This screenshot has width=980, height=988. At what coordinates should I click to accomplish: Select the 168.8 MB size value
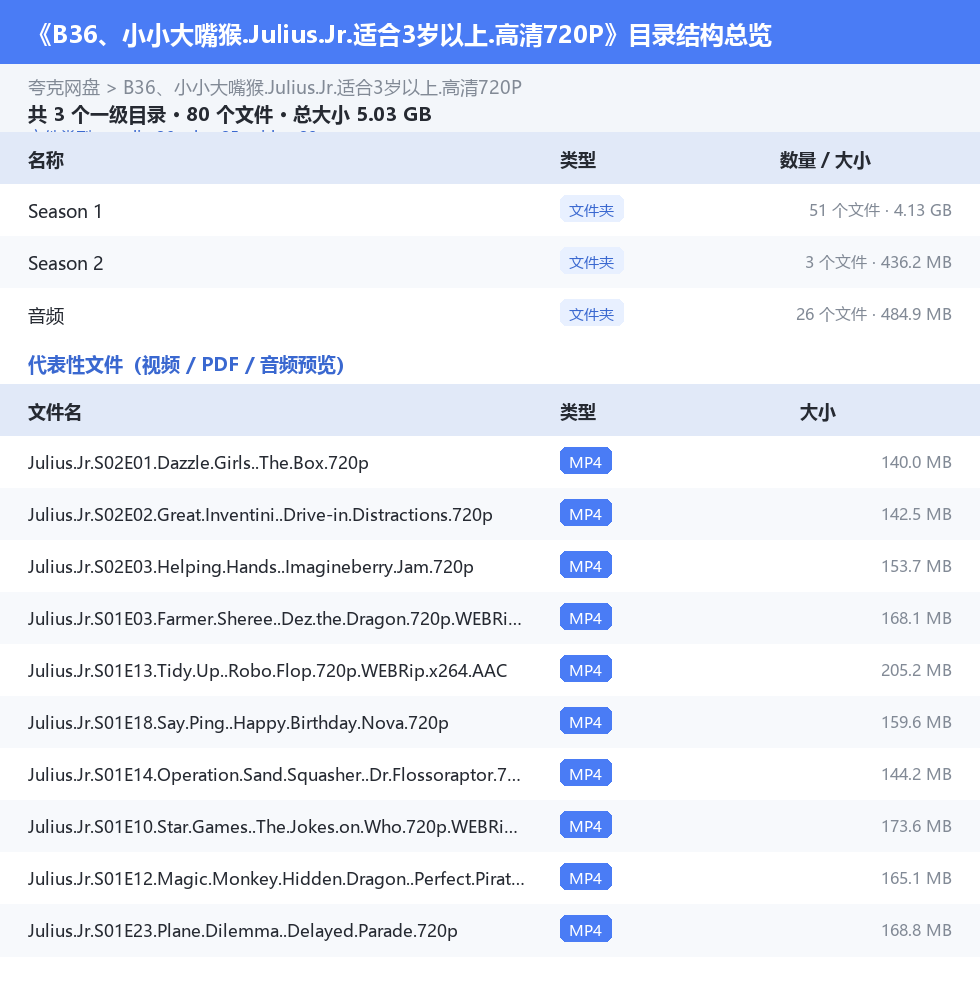(916, 930)
